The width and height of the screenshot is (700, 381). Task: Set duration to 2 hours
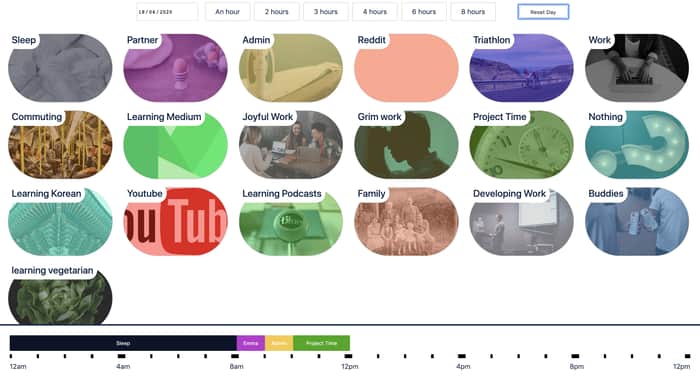tap(277, 12)
